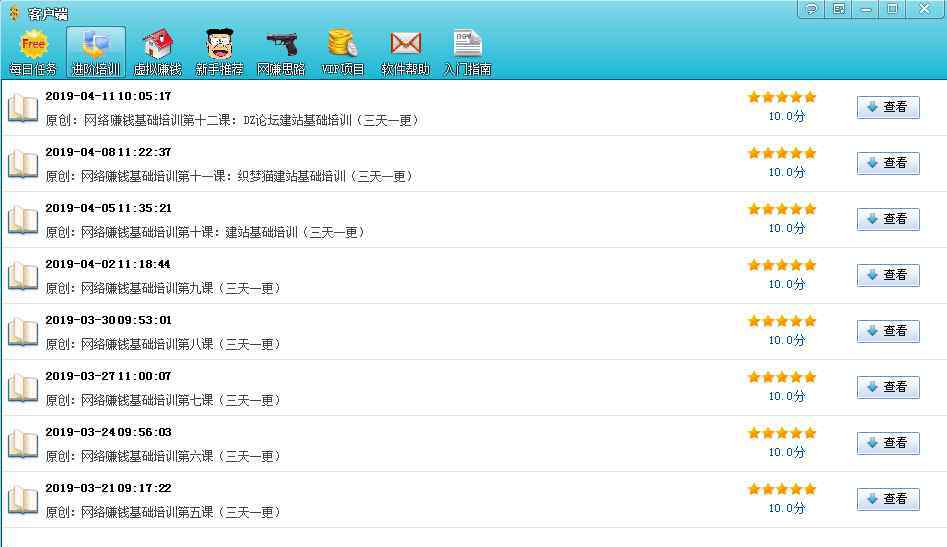The width and height of the screenshot is (947, 547).
Task: Open 网赚思路 pistol icon
Action: point(281,53)
